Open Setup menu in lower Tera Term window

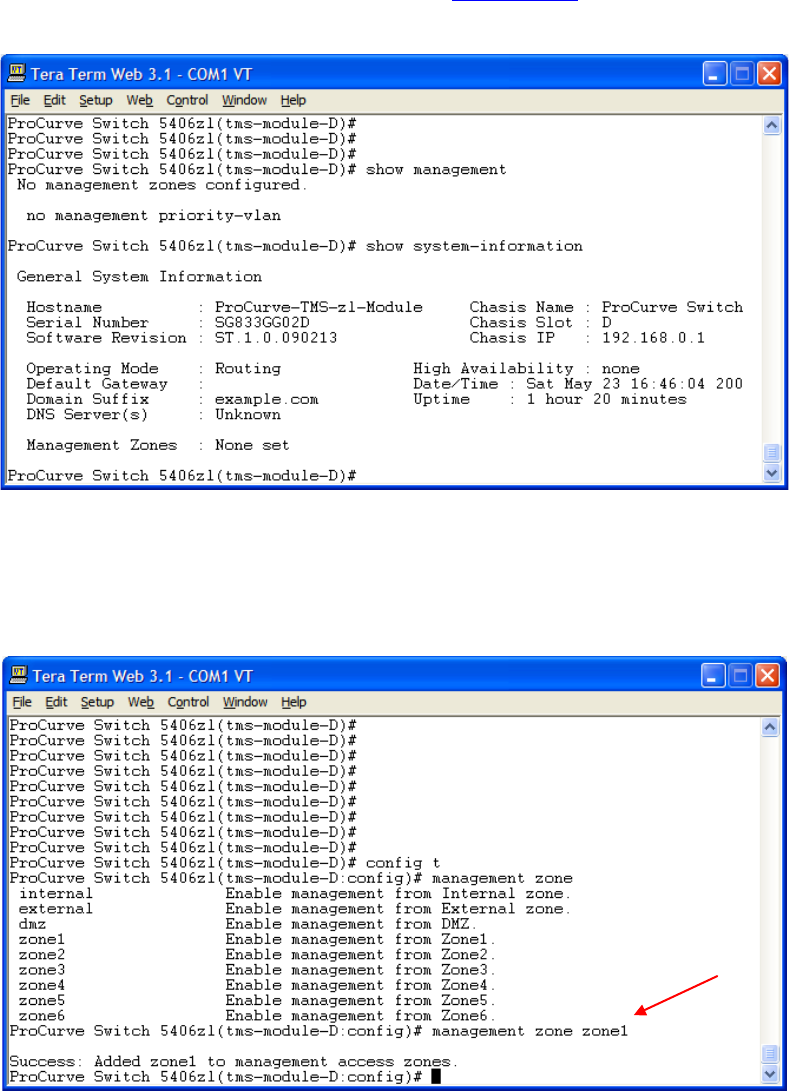(97, 702)
